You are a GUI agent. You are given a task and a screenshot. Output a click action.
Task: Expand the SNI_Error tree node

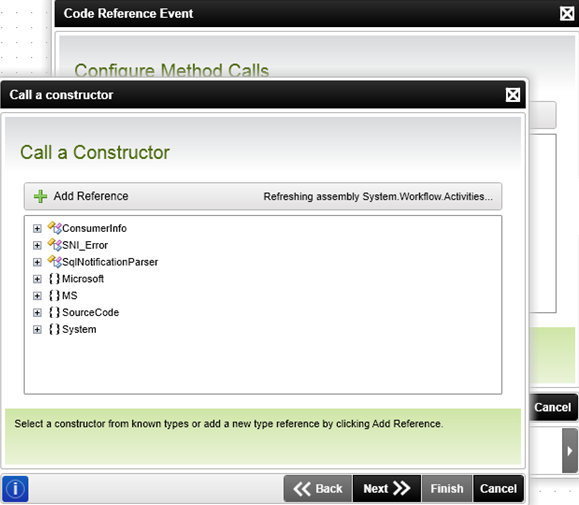tap(37, 245)
